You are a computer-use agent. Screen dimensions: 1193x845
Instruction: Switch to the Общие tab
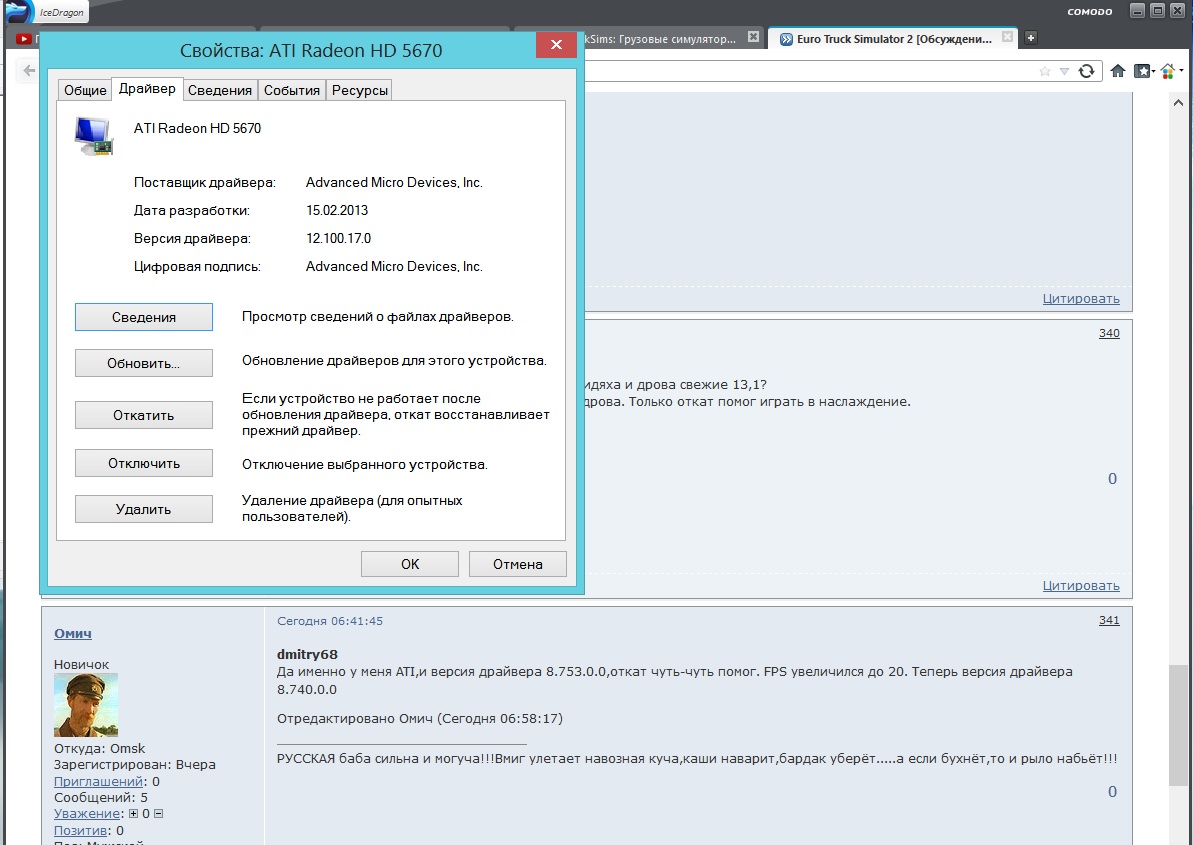click(85, 90)
